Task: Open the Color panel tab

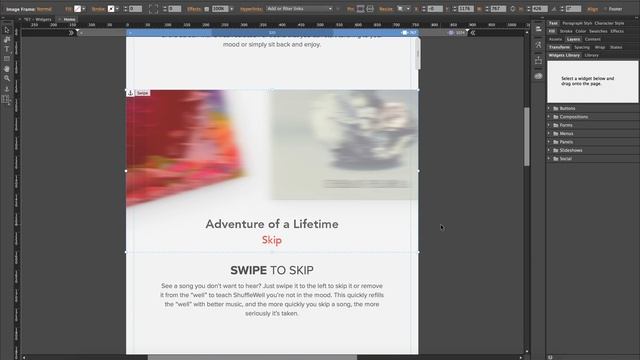Action: 580,31
